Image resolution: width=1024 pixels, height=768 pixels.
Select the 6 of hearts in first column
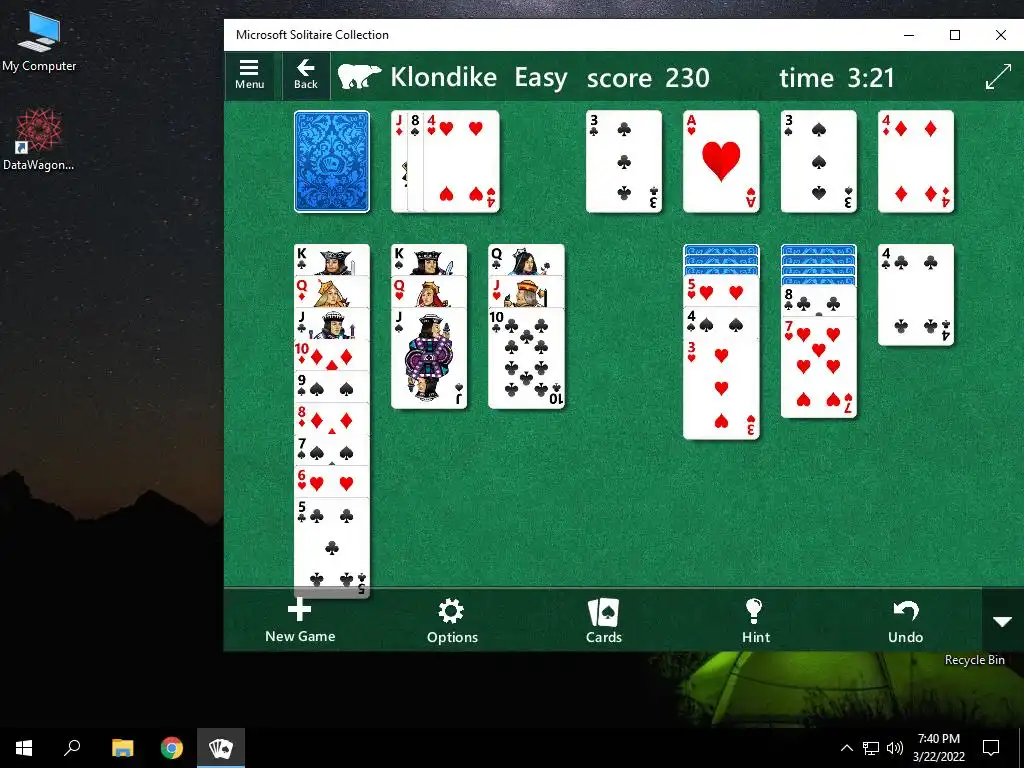click(332, 482)
